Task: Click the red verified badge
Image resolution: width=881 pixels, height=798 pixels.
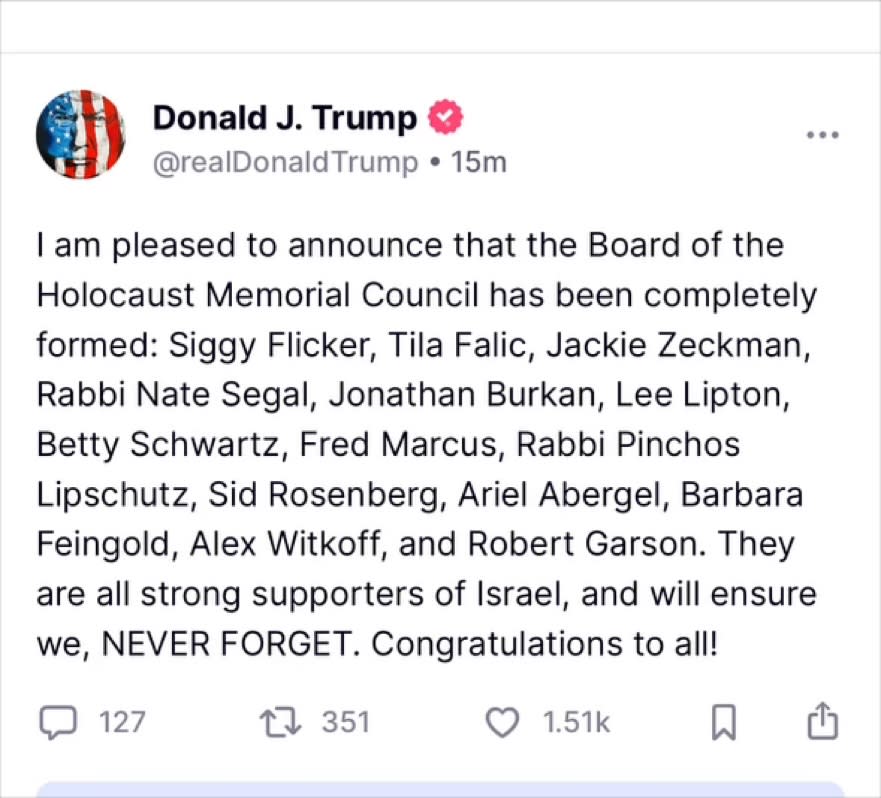Action: [446, 119]
